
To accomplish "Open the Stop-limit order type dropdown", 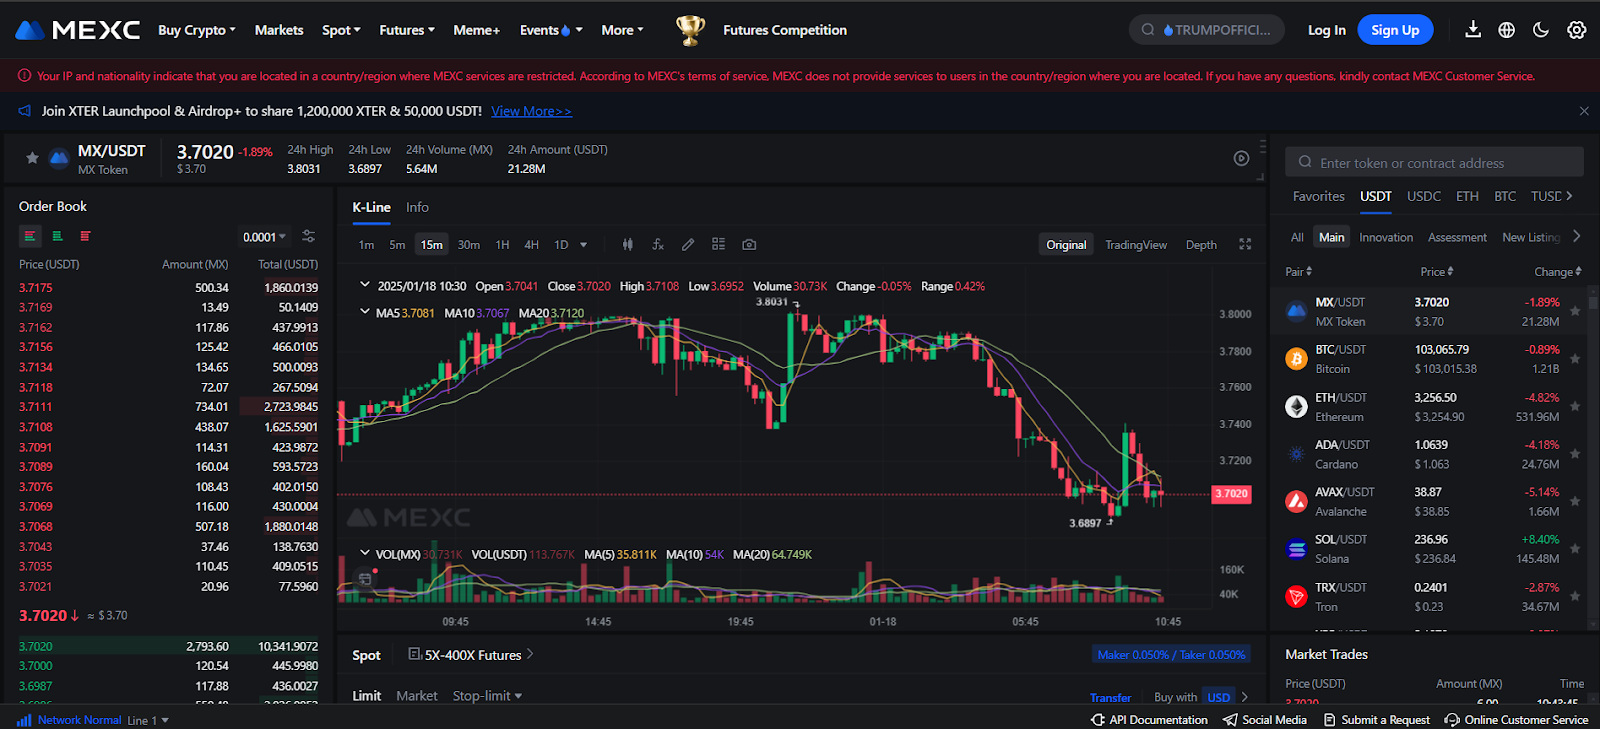I will [x=487, y=696].
